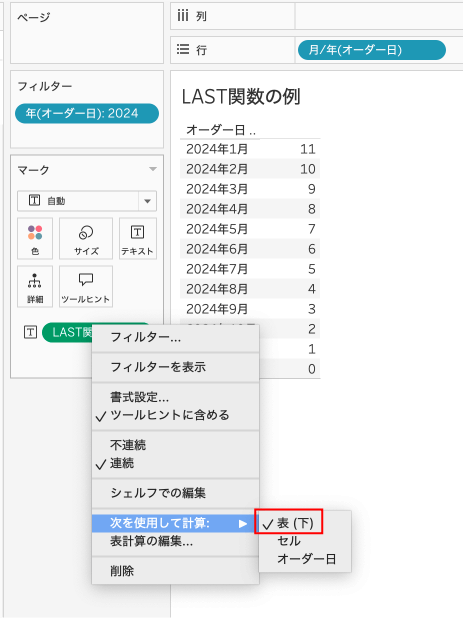Select the 2024年8月 row label

[217, 289]
